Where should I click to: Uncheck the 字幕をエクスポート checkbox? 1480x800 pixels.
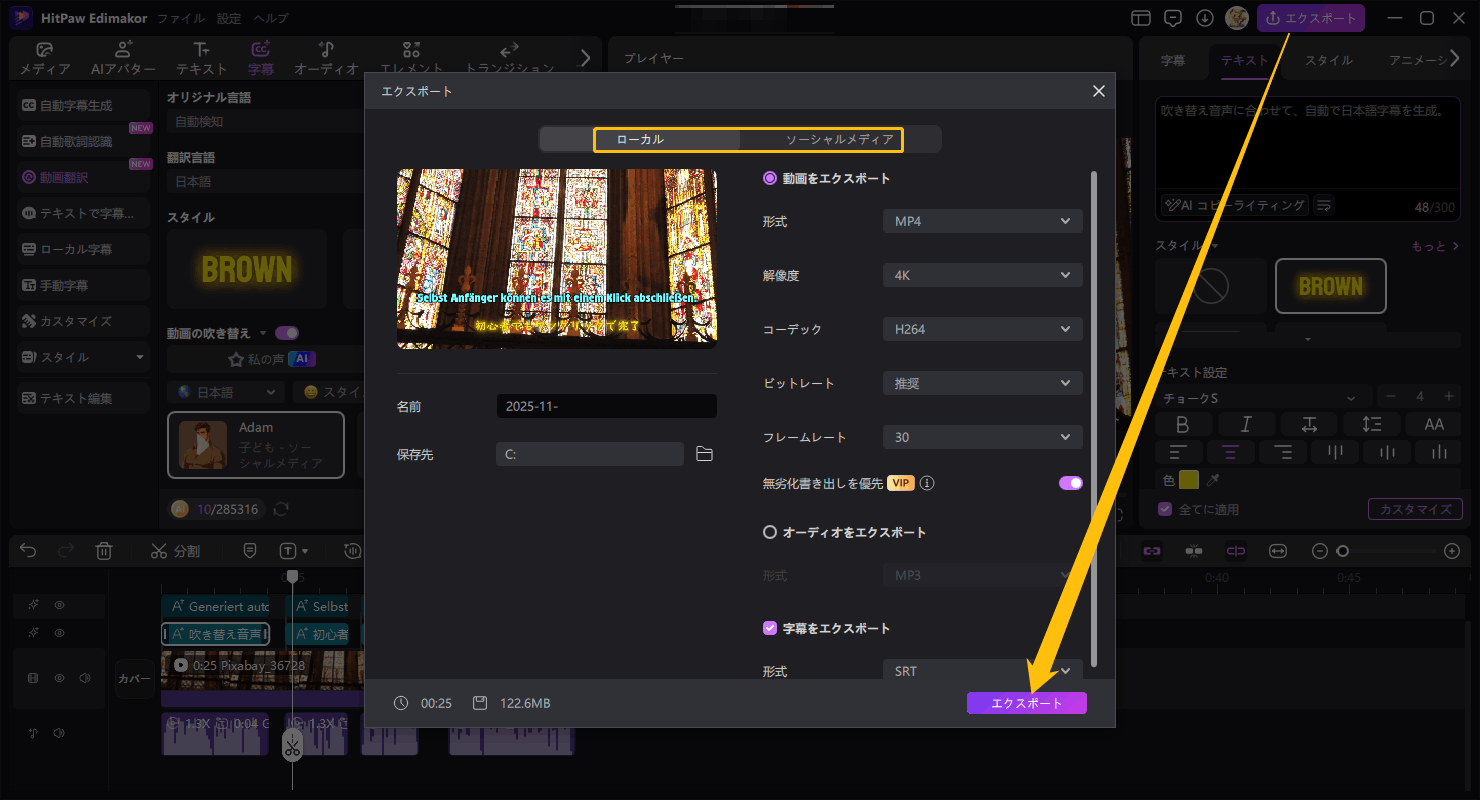pyautogui.click(x=770, y=627)
